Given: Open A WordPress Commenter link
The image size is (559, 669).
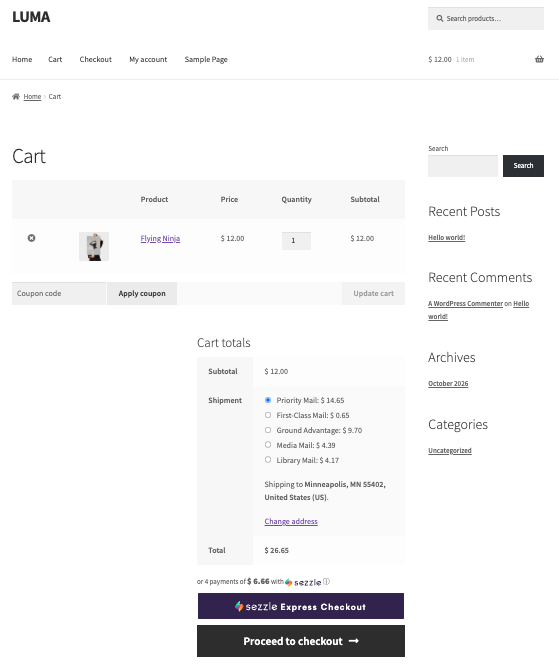Looking at the screenshot, I should click(466, 303).
